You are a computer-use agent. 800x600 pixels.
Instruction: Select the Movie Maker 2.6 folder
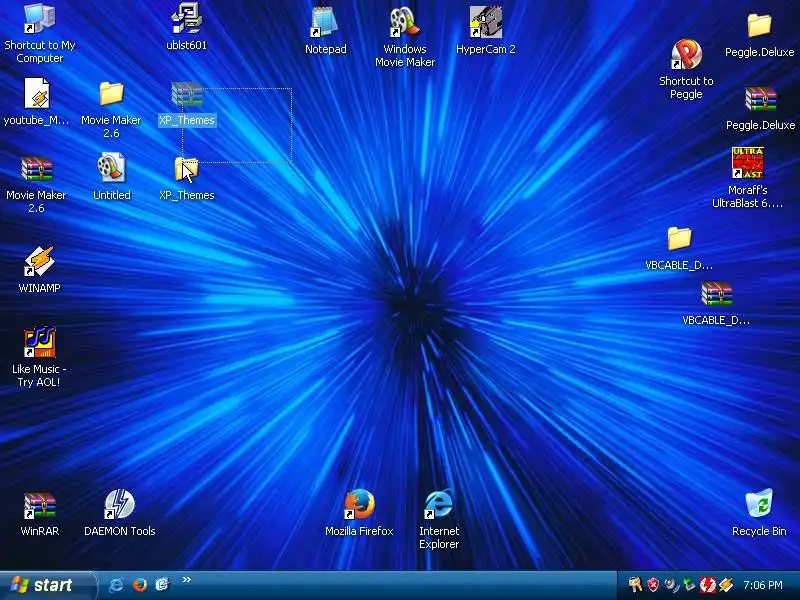(111, 93)
